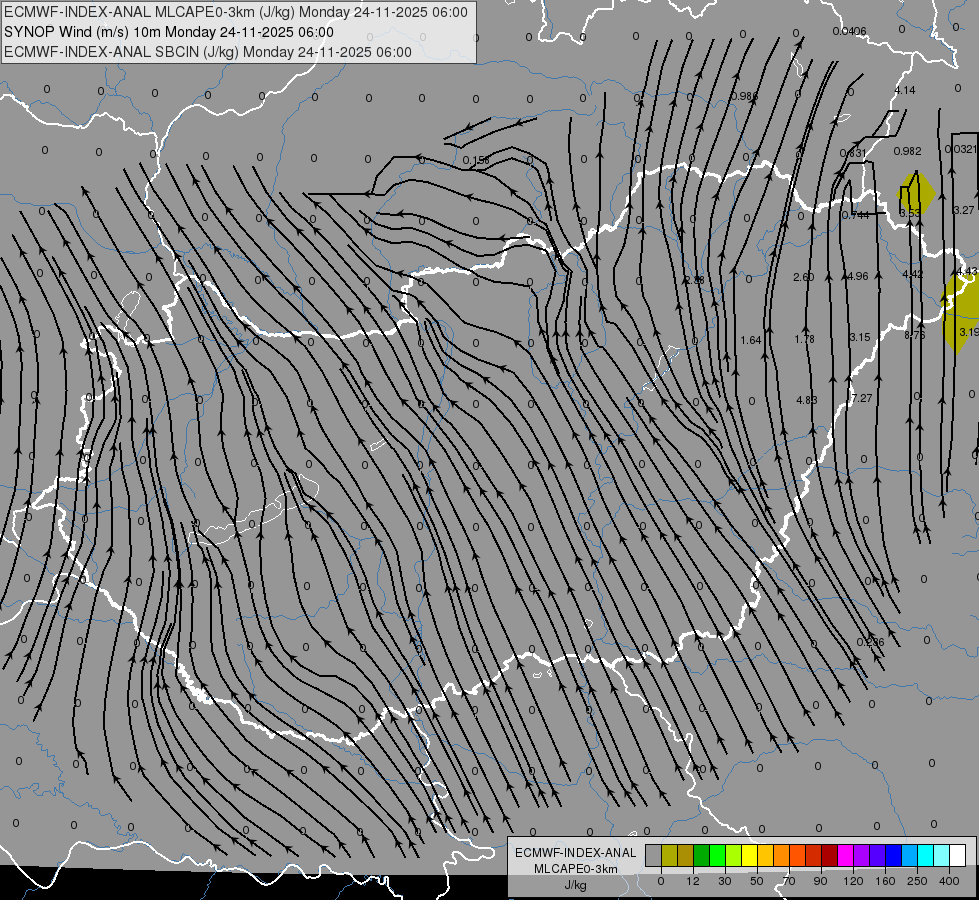Click the 0.0406 value on the map
979x900 pixels.
849,31
